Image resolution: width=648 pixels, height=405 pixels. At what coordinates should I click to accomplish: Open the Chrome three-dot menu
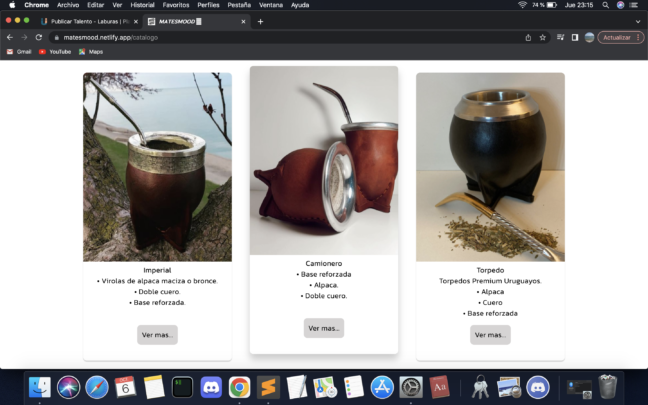point(640,37)
